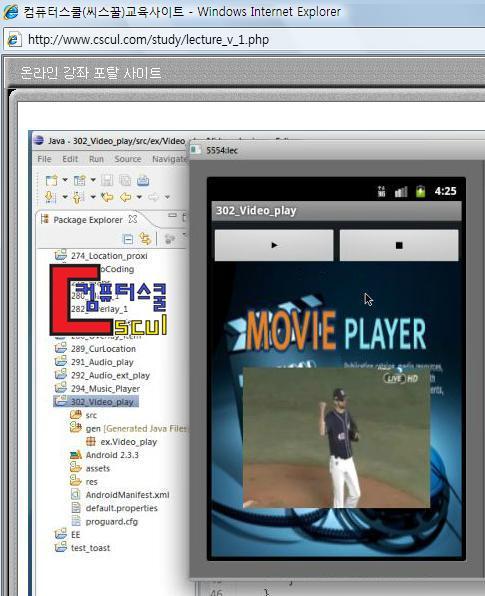Select the res folder
The width and height of the screenshot is (485, 596).
pyautogui.click(x=92, y=482)
